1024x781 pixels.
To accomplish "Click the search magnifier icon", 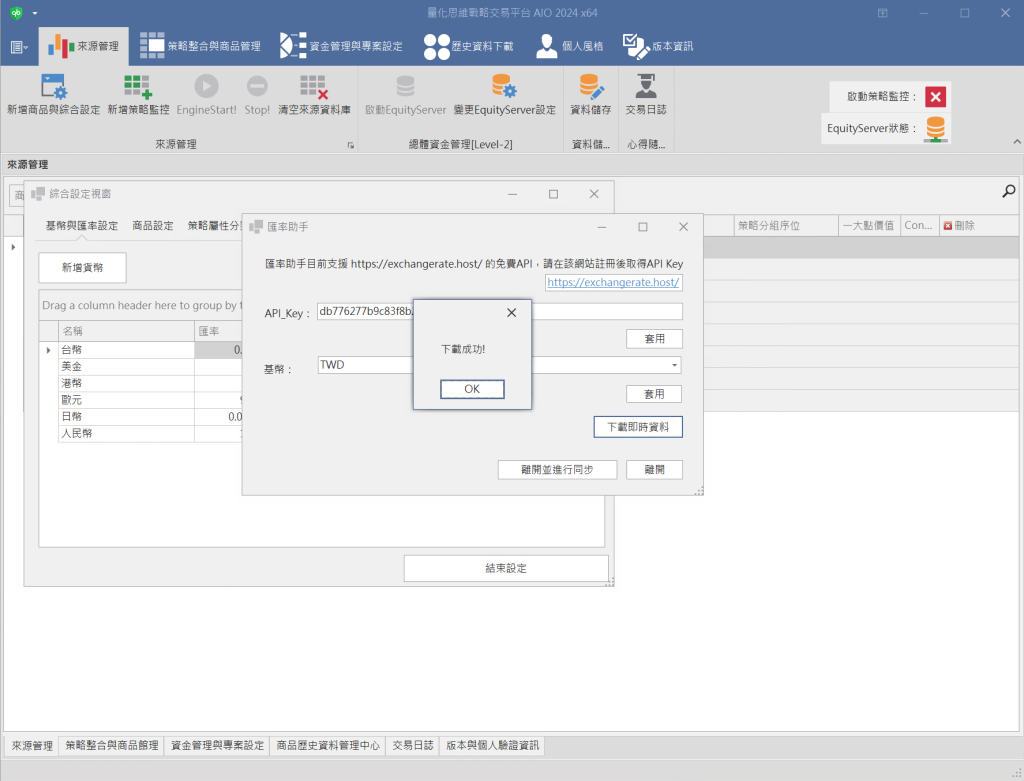I will click(1008, 191).
